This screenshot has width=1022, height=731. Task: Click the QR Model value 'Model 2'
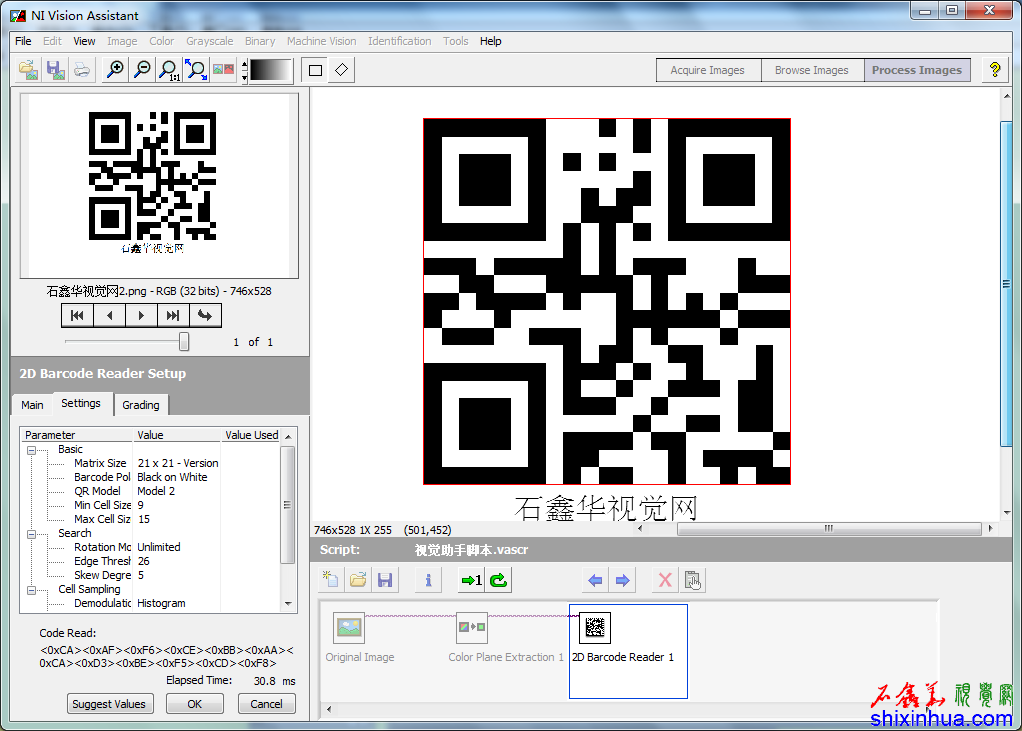156,491
